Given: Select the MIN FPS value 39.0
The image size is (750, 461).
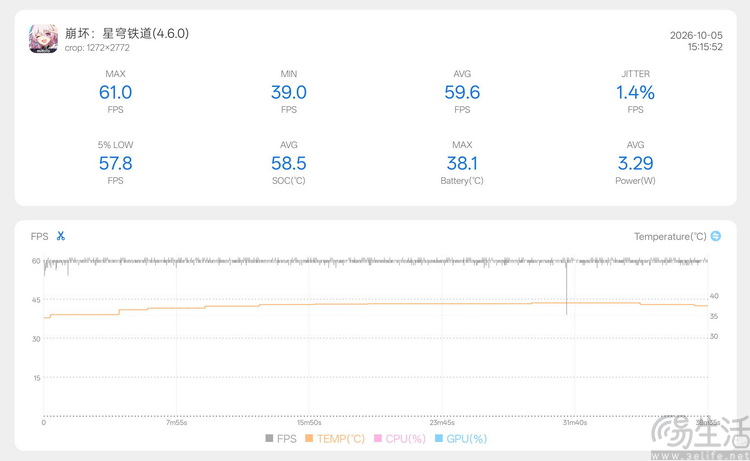Looking at the screenshot, I should [289, 92].
